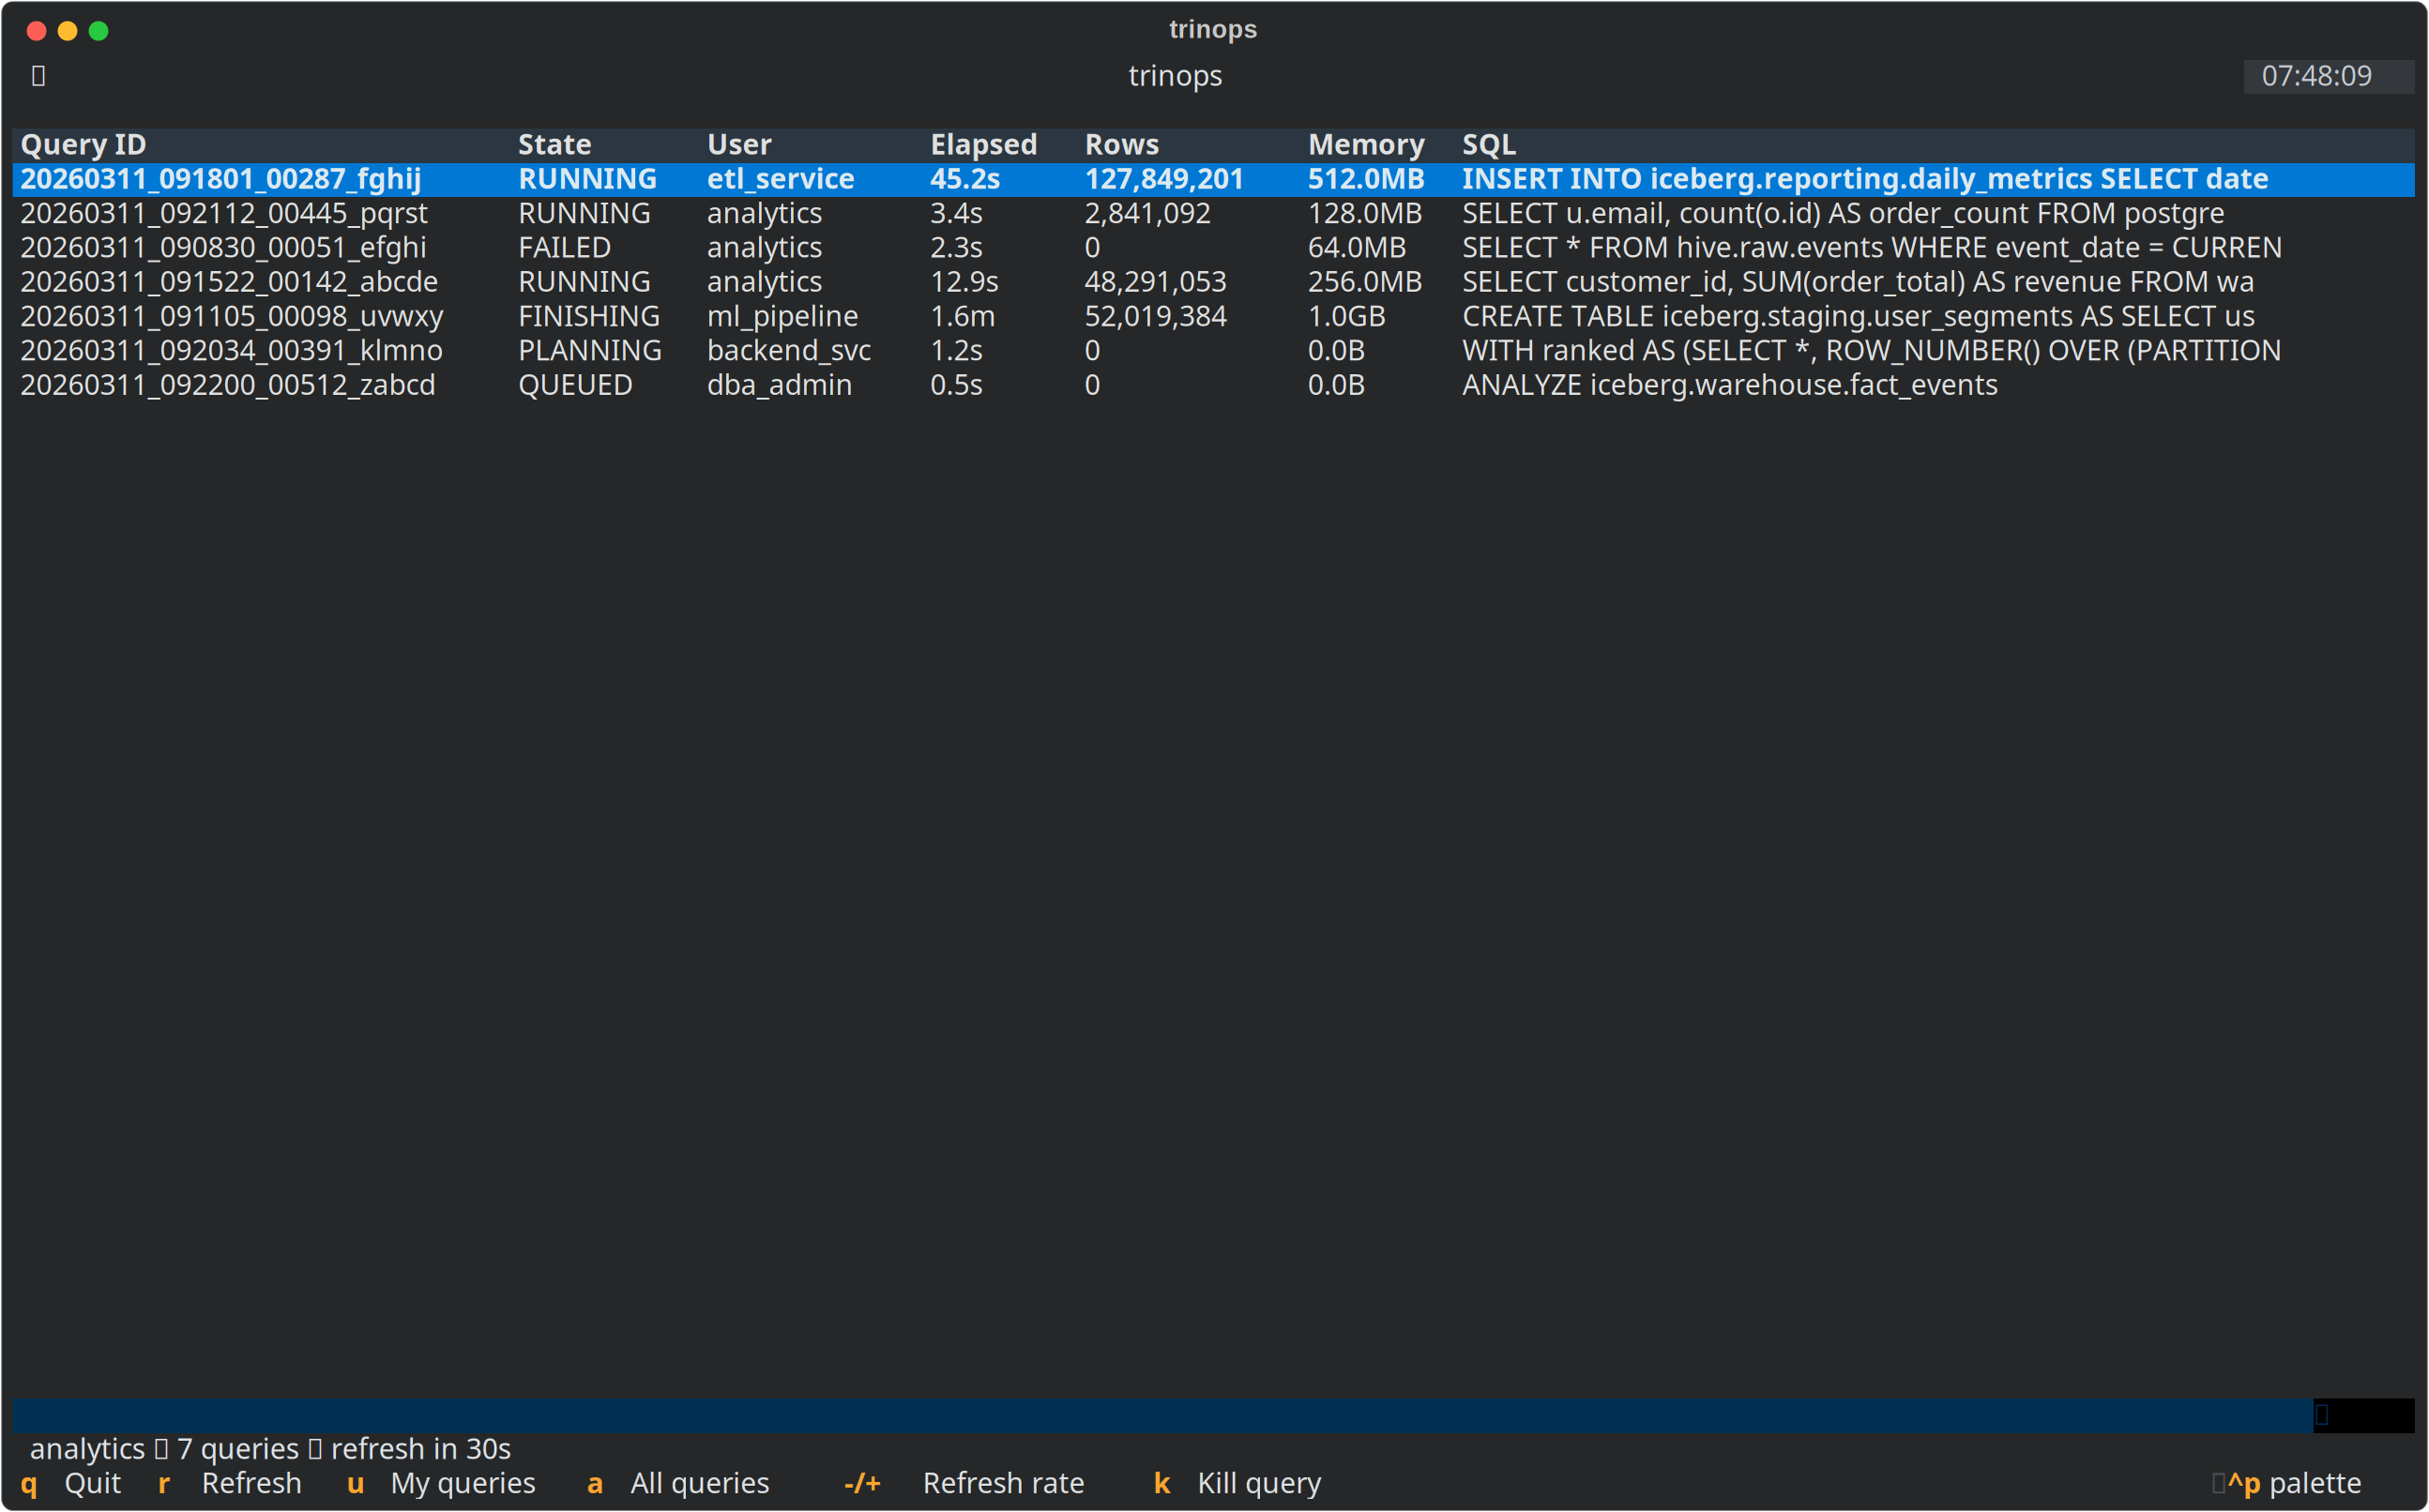Select Quit from the footer shortcuts

click(72, 1483)
